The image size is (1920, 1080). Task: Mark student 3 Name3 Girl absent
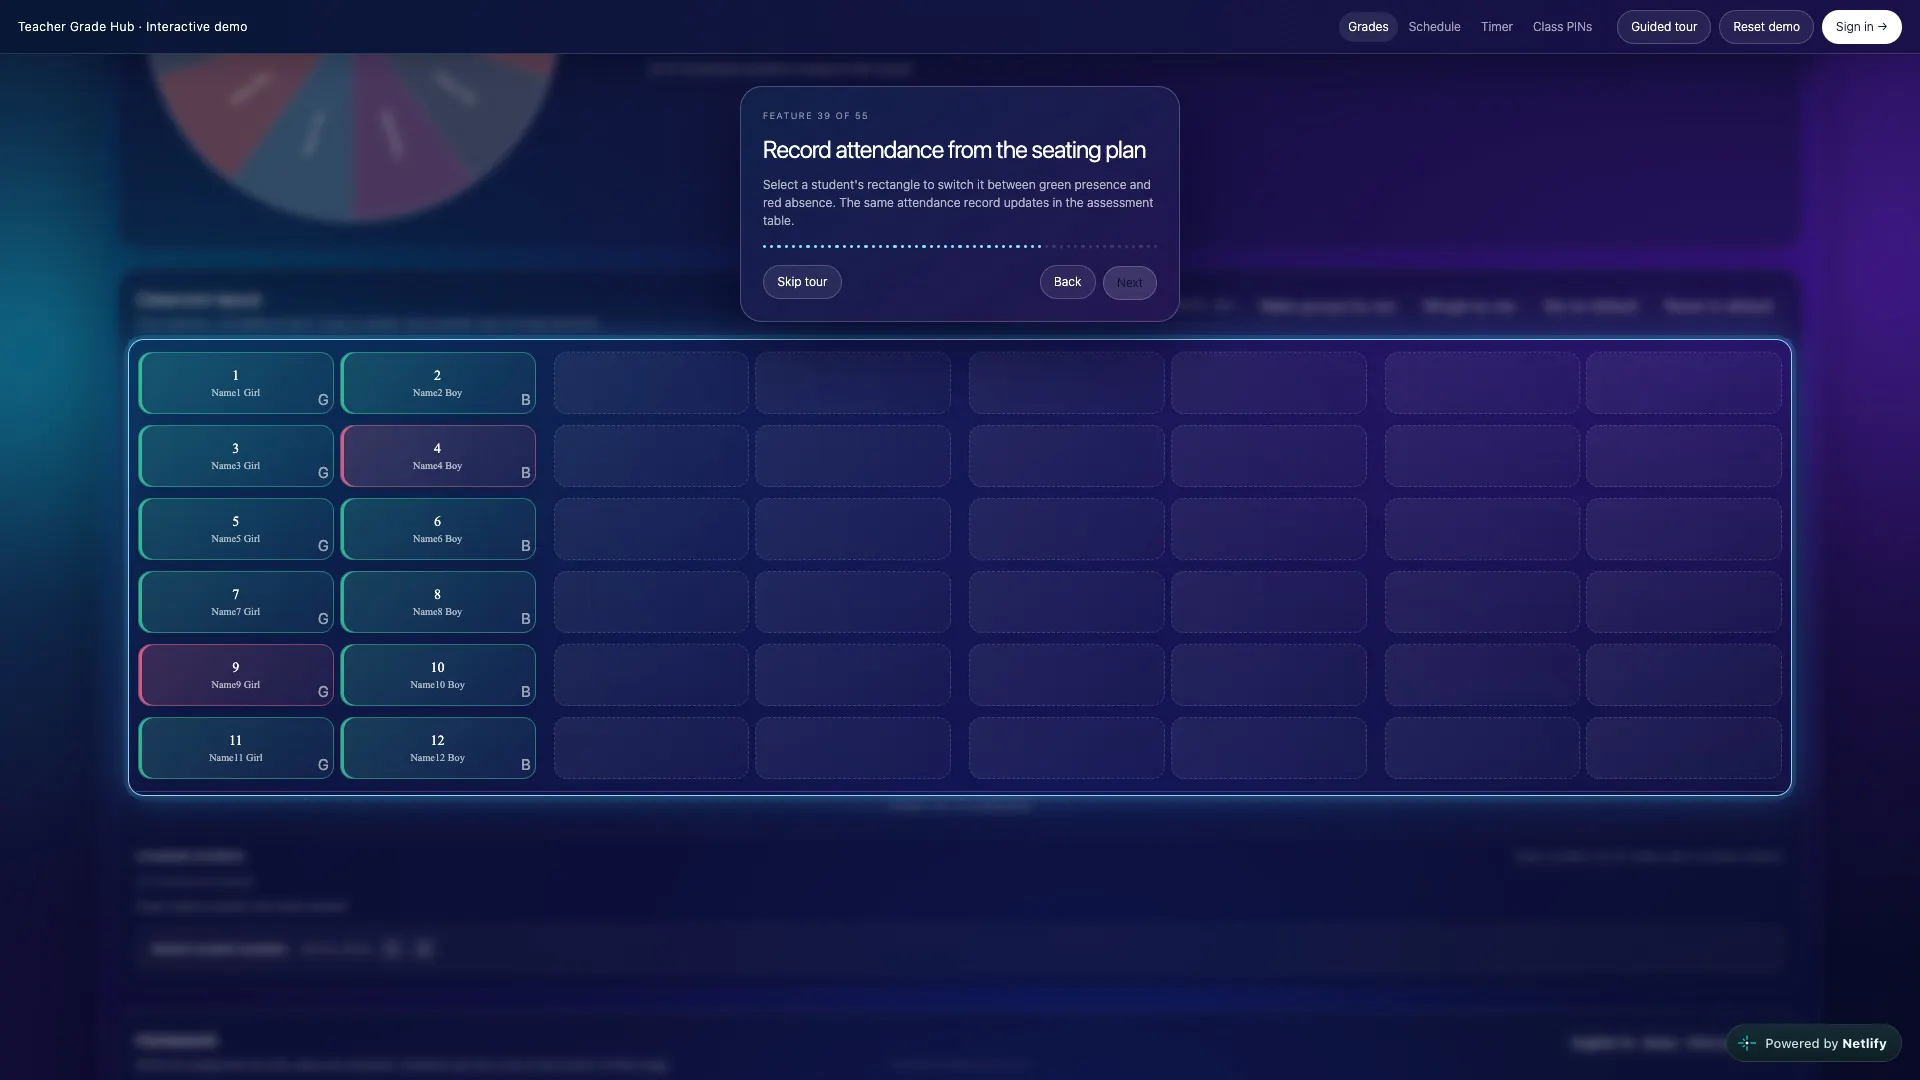pyautogui.click(x=236, y=456)
